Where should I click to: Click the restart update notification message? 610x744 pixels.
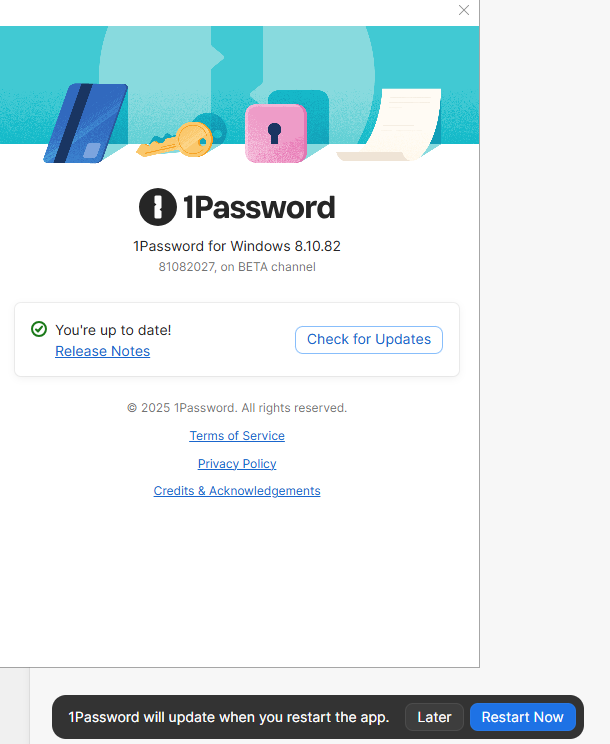pos(228,717)
